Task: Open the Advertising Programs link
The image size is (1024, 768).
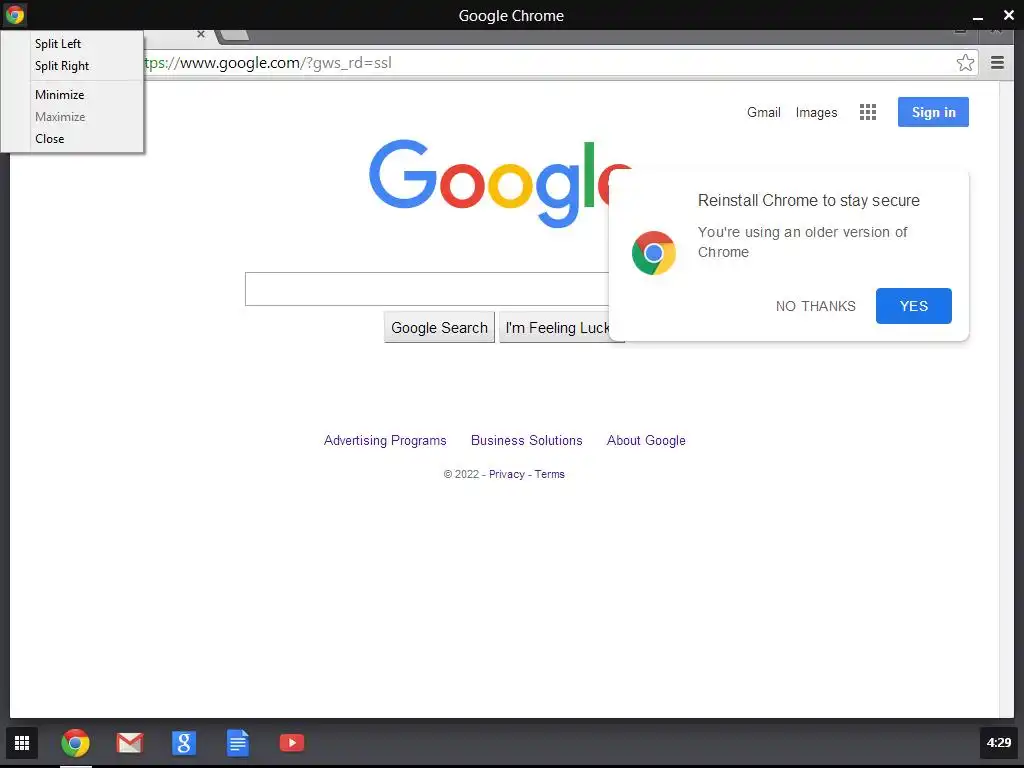Action: 385,440
